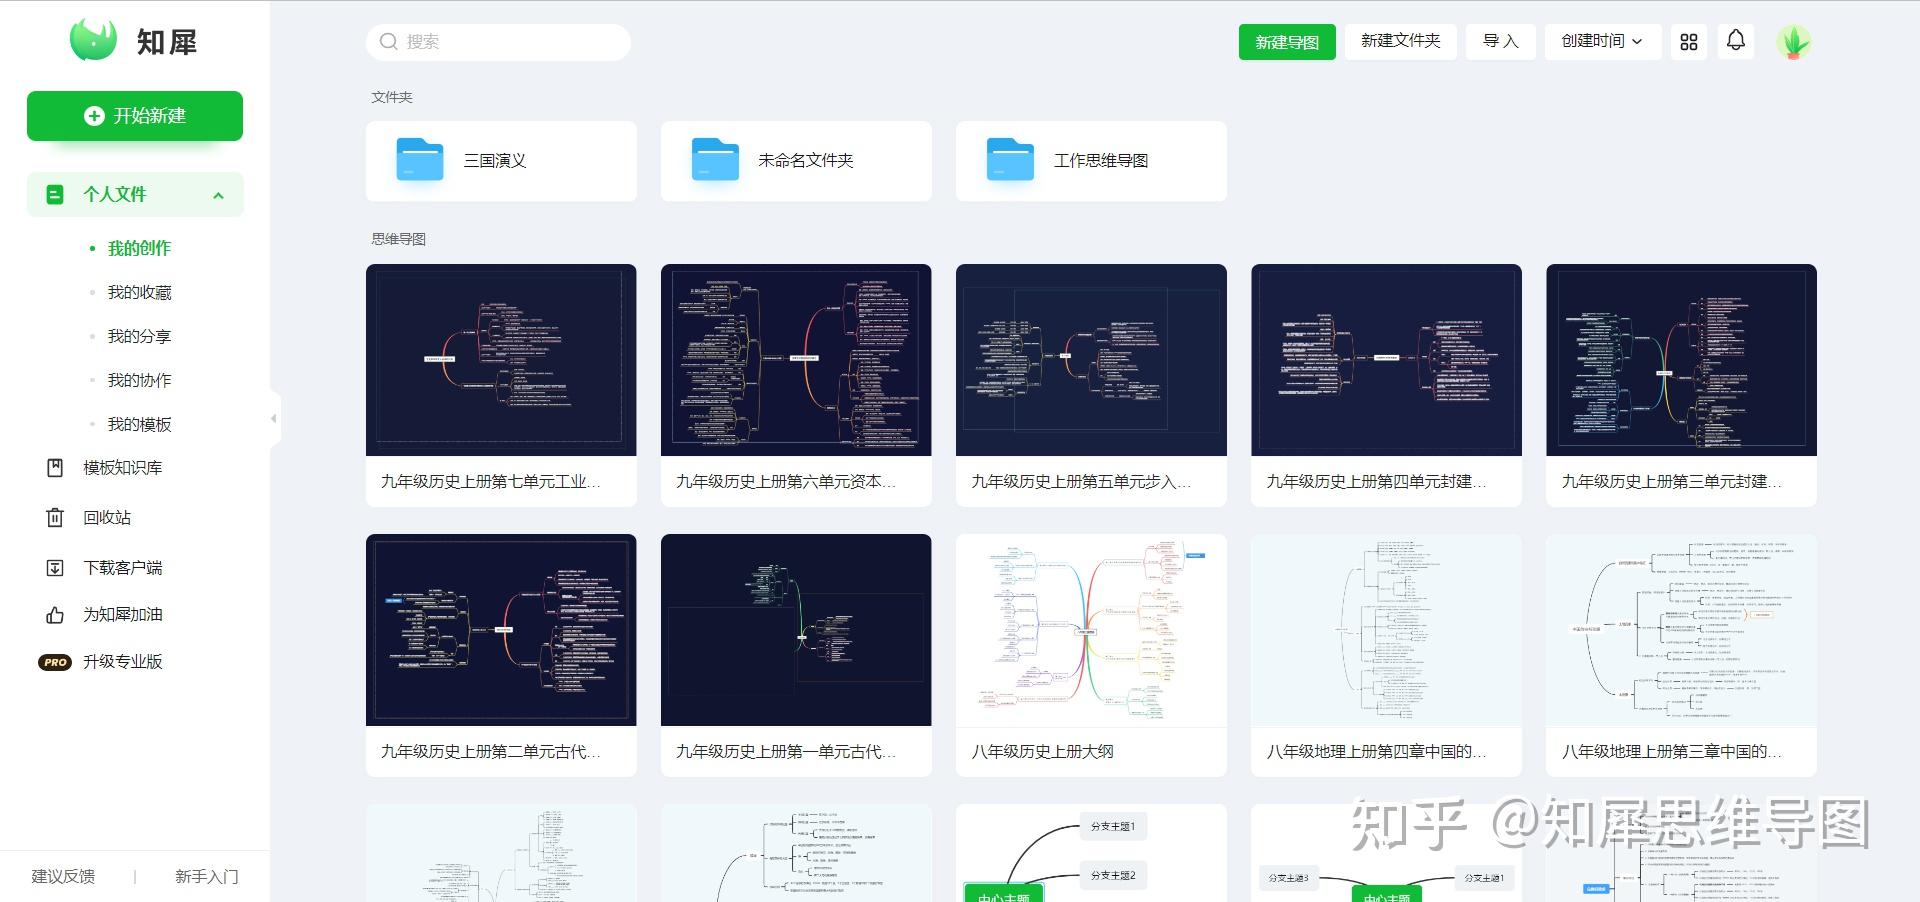Click 升级专业版 in the sidebar
1920x902 pixels.
tap(122, 661)
